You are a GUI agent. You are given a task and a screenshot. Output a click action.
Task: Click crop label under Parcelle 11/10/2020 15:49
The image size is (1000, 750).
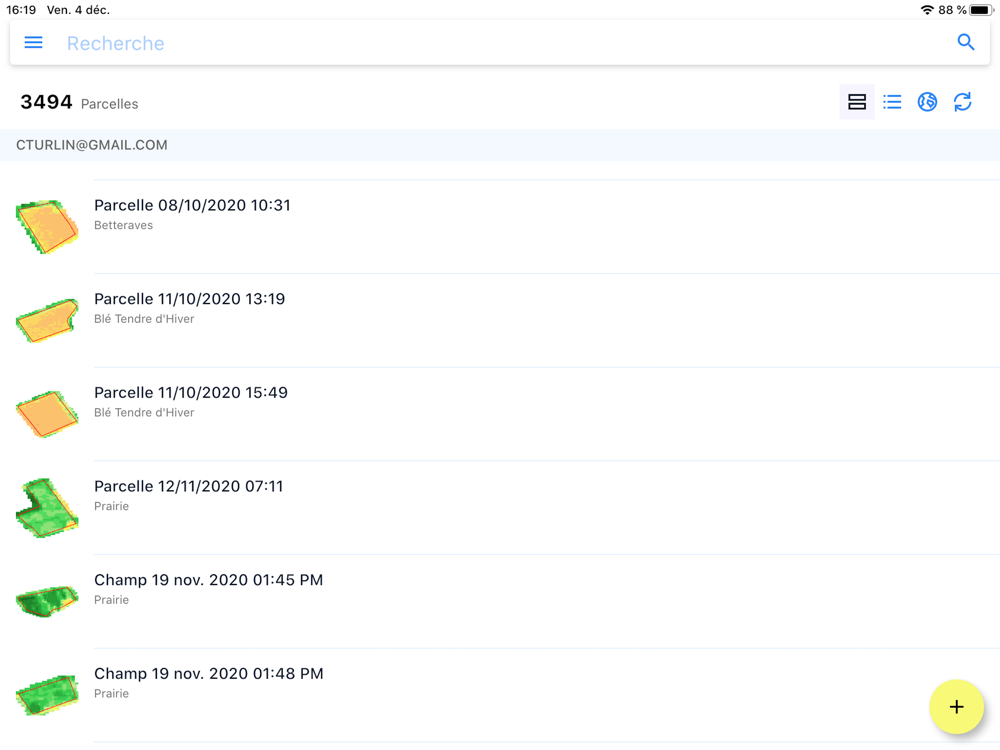pyautogui.click(x=144, y=413)
